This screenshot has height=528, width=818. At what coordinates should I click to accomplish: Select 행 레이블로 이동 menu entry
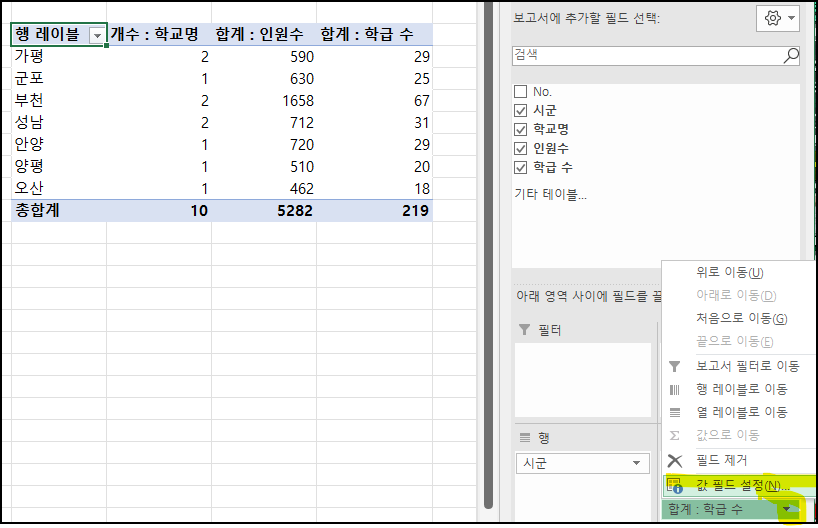(x=741, y=389)
